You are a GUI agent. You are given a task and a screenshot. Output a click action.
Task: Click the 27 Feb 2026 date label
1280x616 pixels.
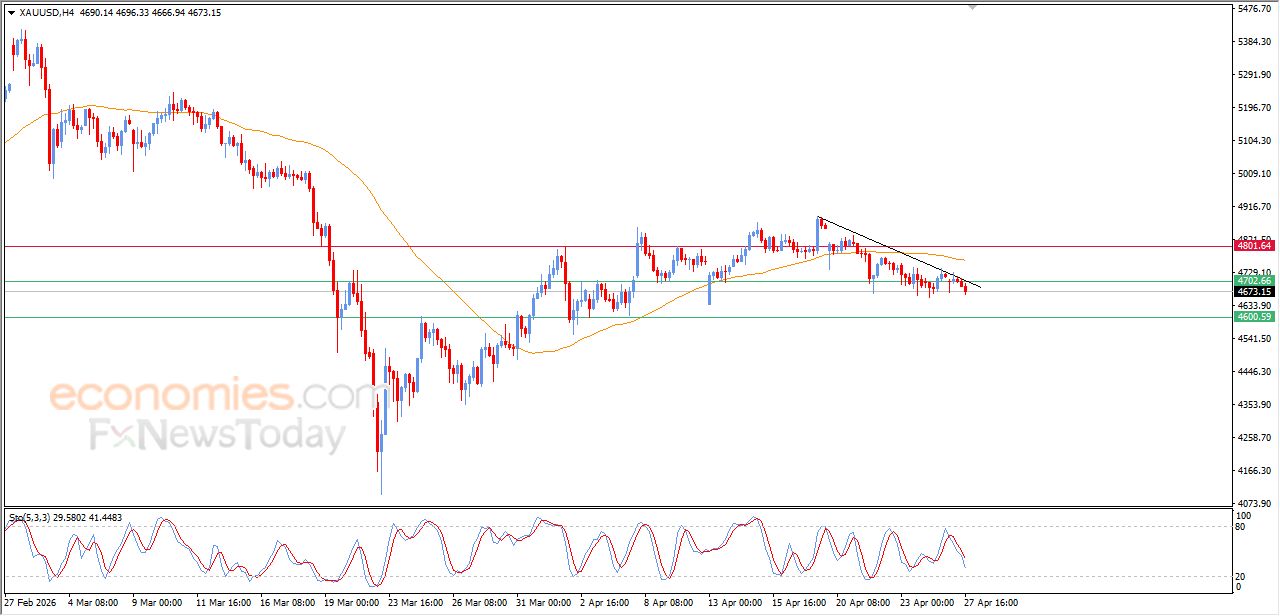30,602
